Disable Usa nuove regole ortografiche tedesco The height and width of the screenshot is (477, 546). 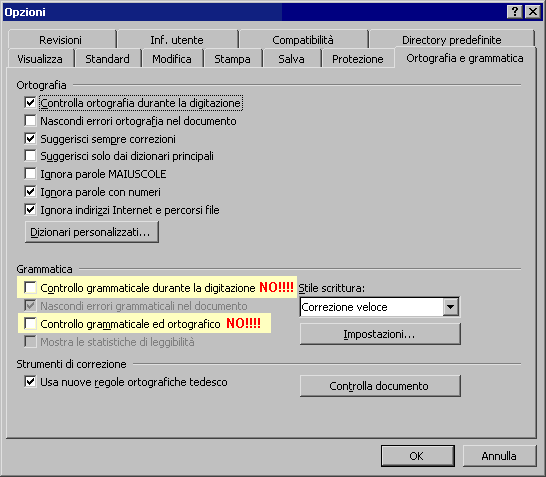point(30,382)
